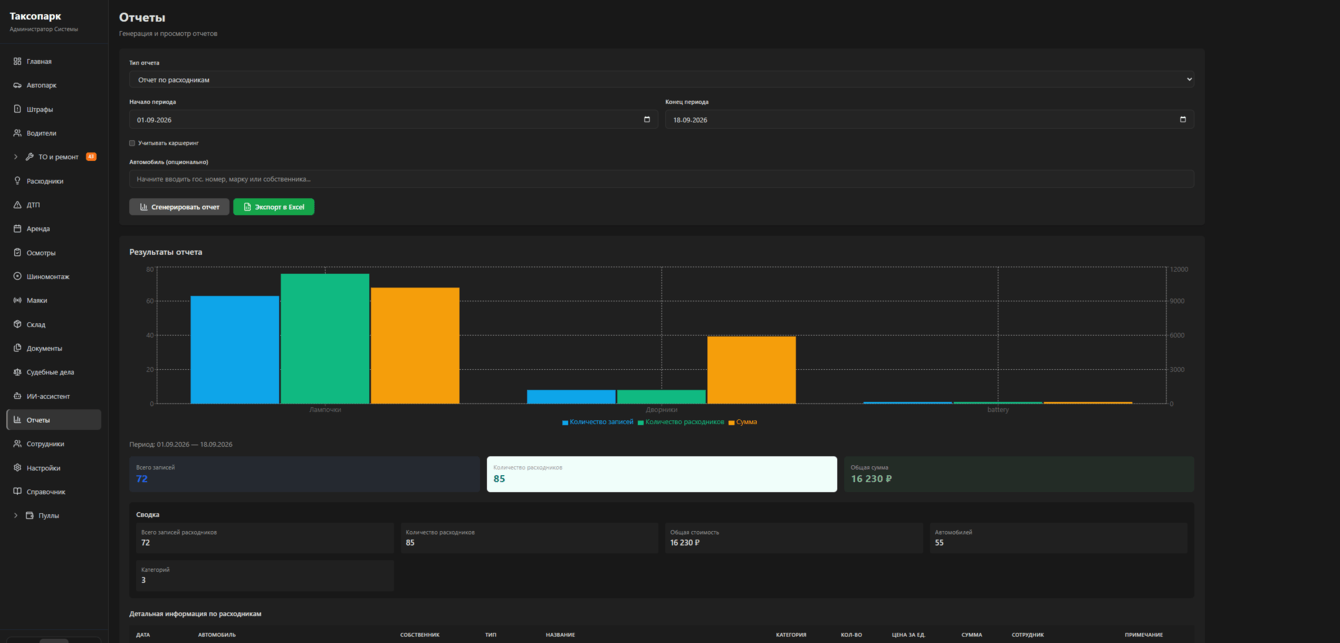Navigate to the Шиномонтаж section
The image size is (1340, 643).
54,277
